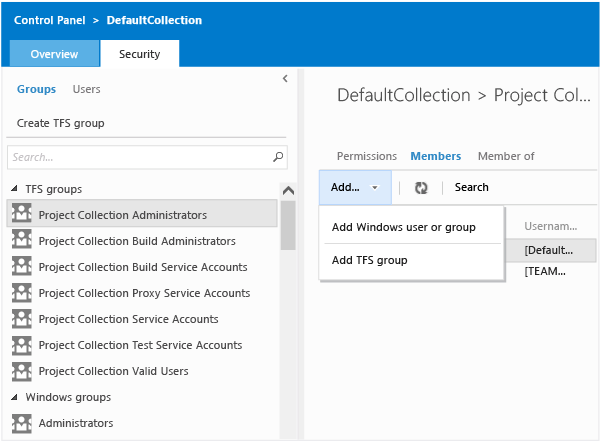600x441 pixels.
Task: Click the Create TFS group link
Action: [60, 123]
